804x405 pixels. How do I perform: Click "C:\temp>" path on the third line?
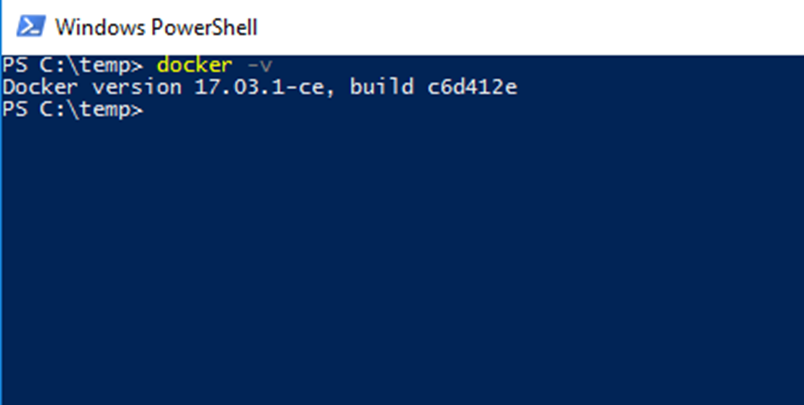pyautogui.click(x=91, y=110)
